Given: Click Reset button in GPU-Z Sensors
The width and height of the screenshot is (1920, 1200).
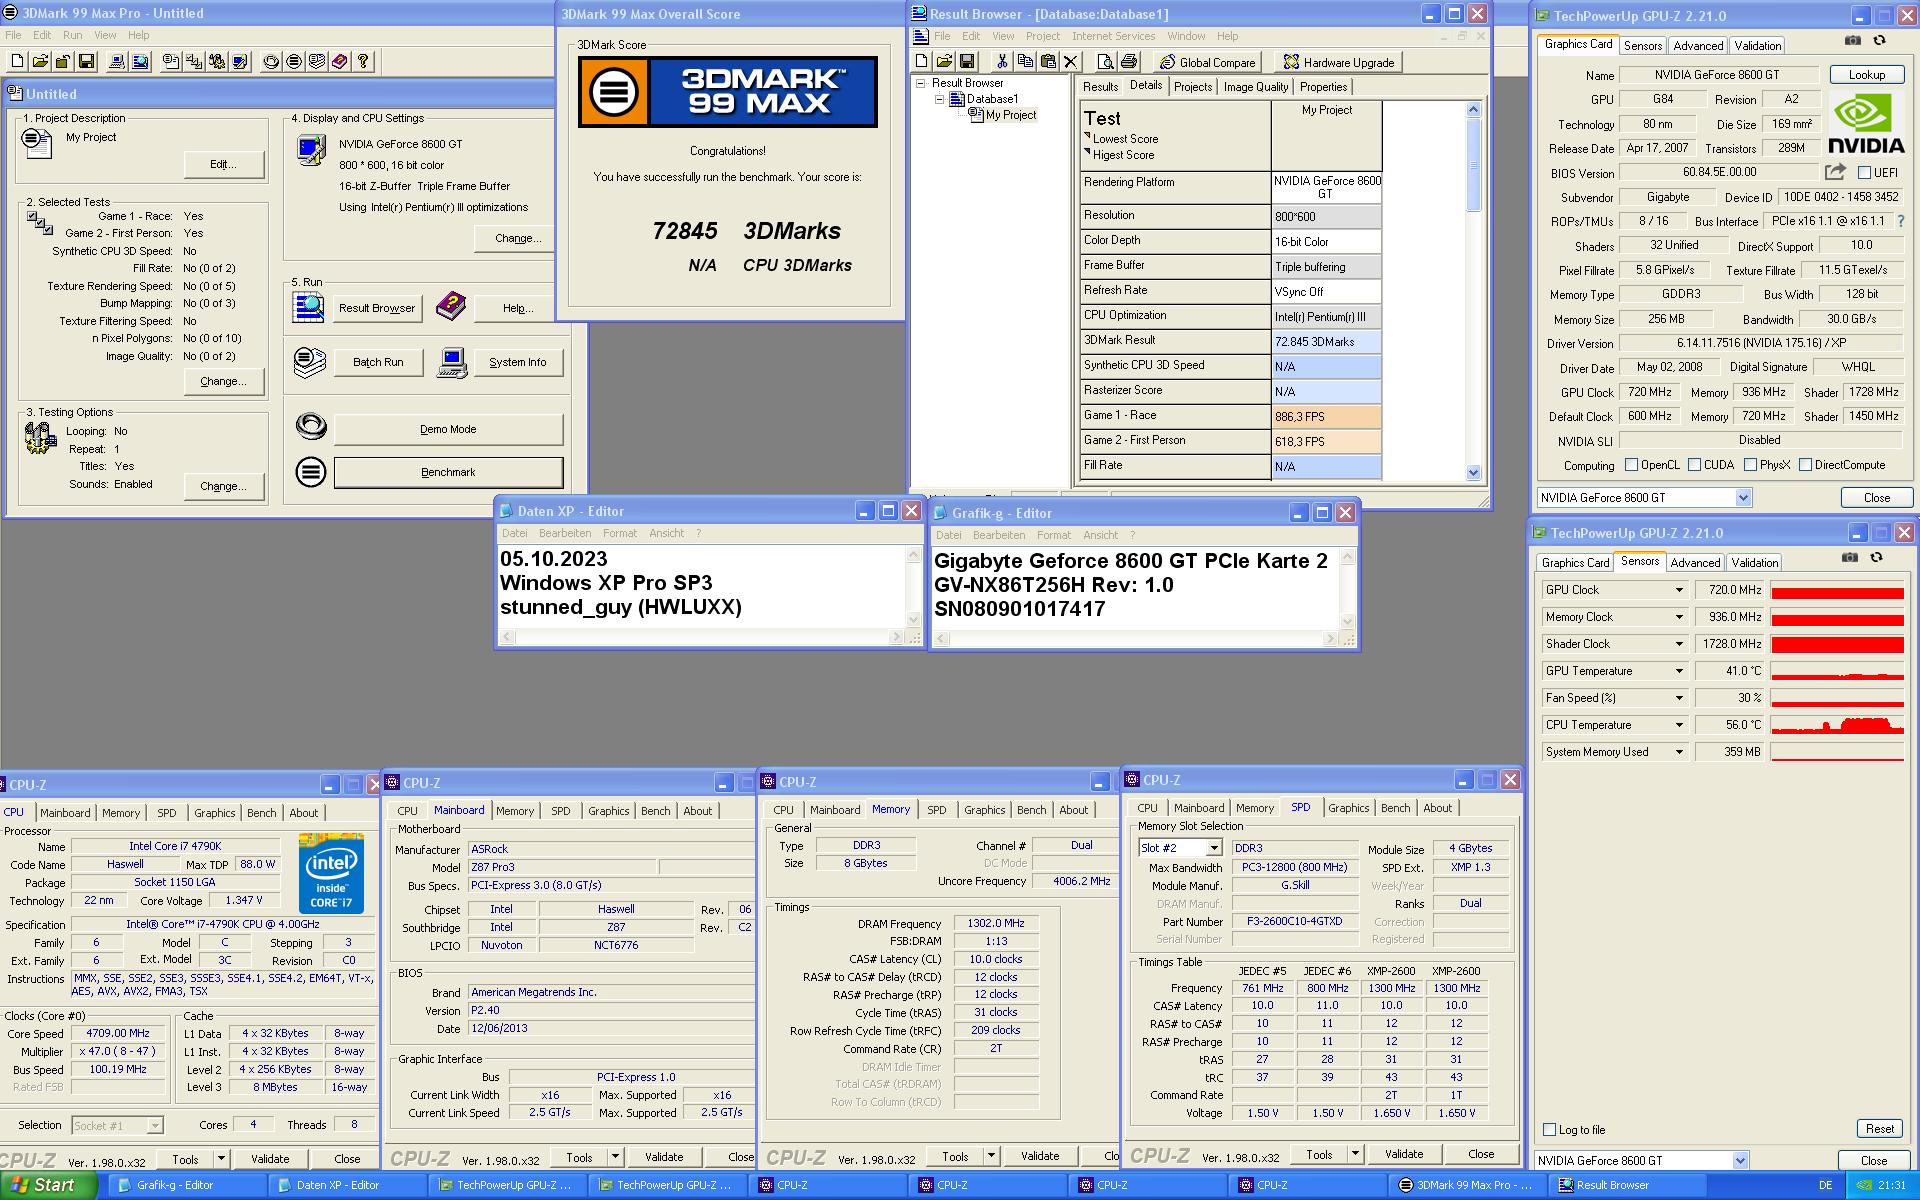Looking at the screenshot, I should (1879, 1129).
